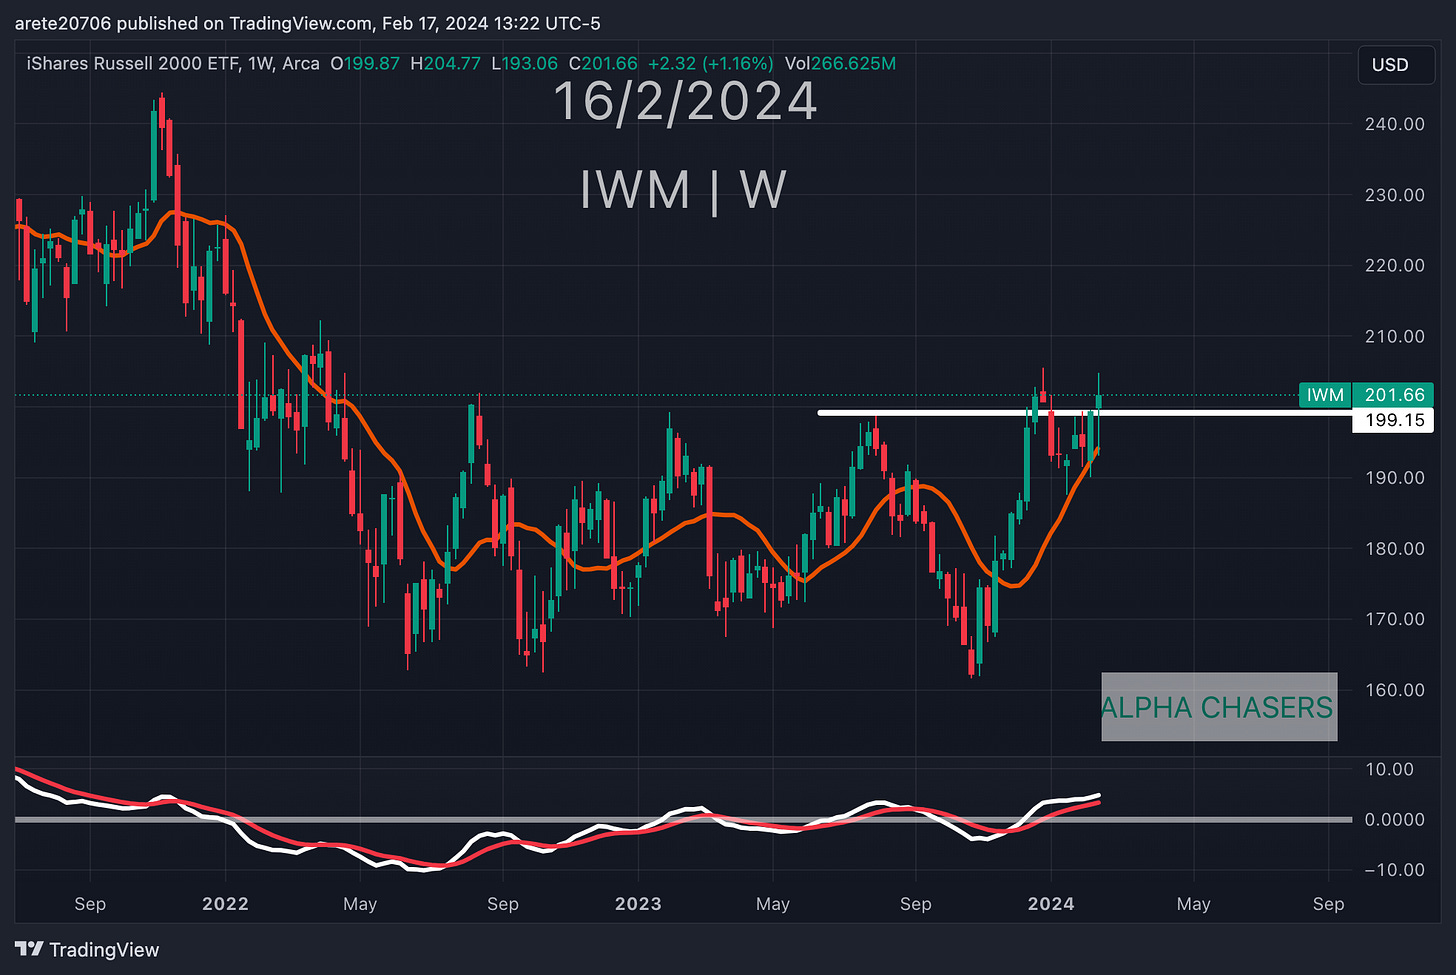The height and width of the screenshot is (975, 1456).
Task: Click the ALPHA CHASERS label box
Action: 1219,707
